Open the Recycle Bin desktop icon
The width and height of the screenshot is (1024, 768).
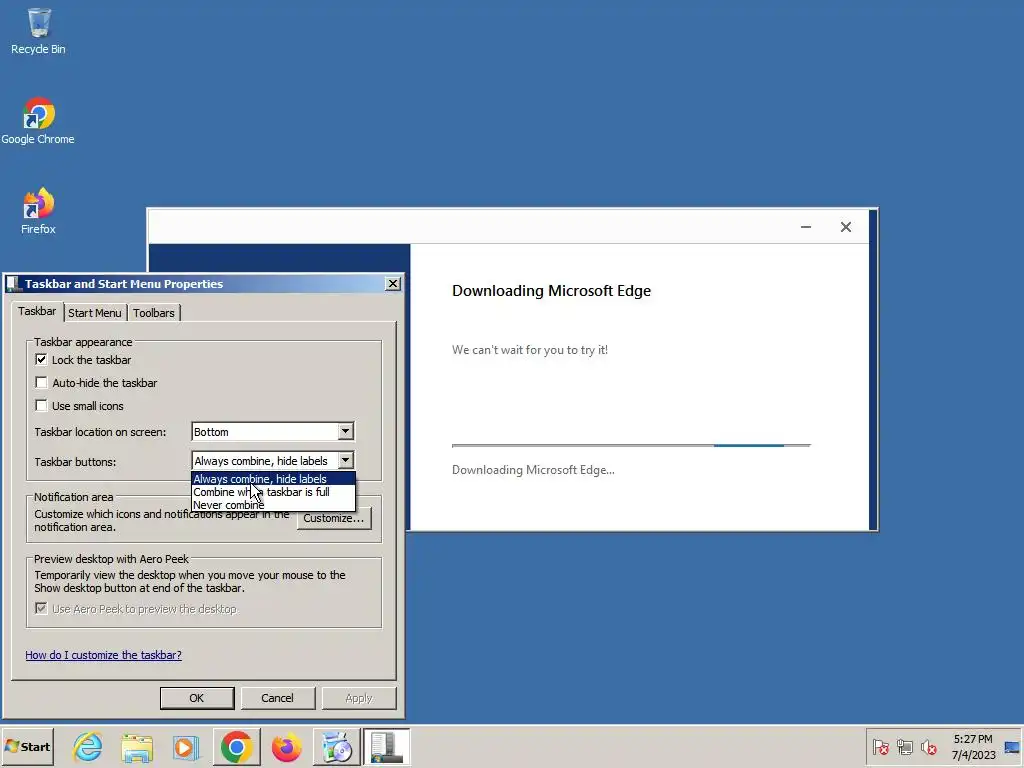[x=39, y=31]
